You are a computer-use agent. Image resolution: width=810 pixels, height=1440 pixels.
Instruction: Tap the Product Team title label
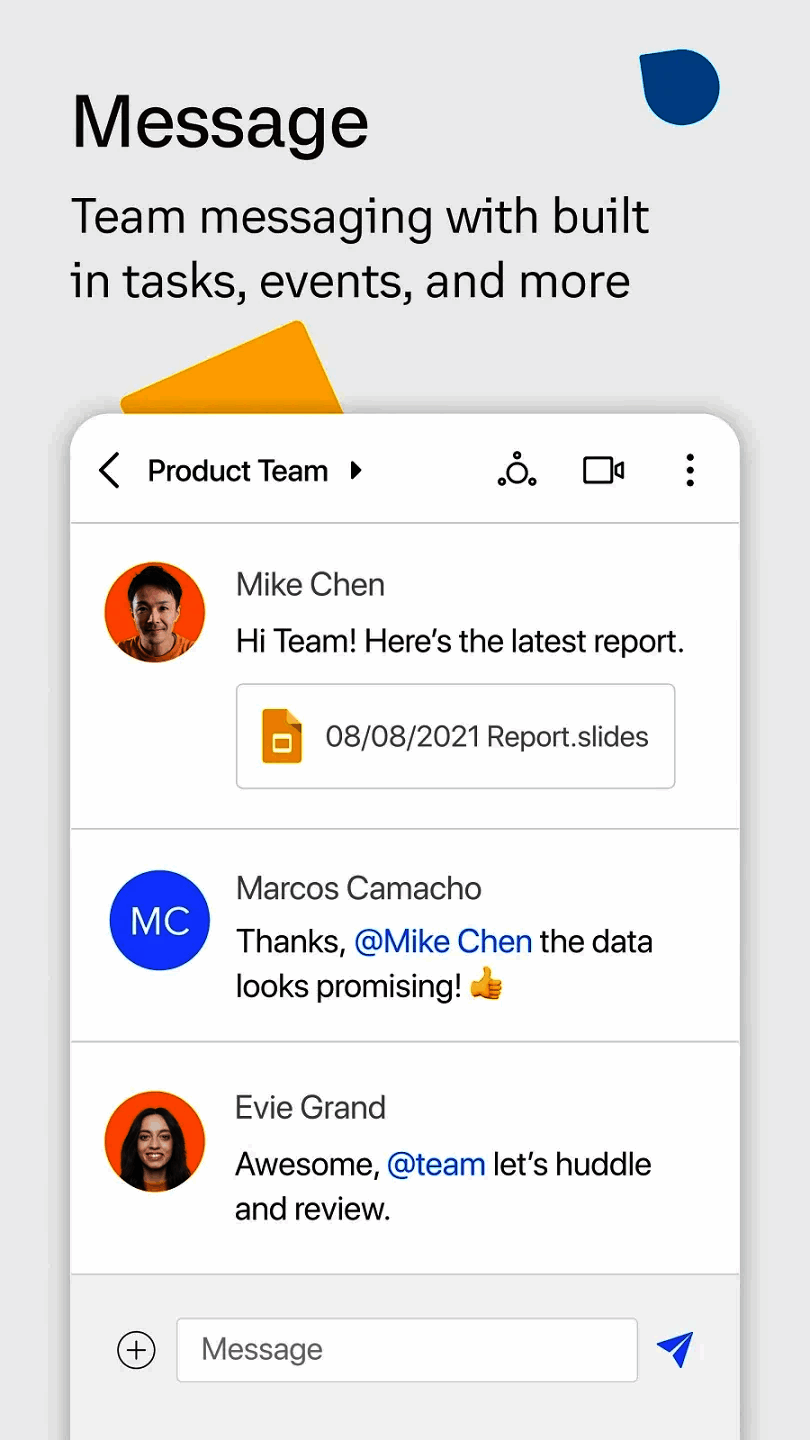[x=238, y=470]
